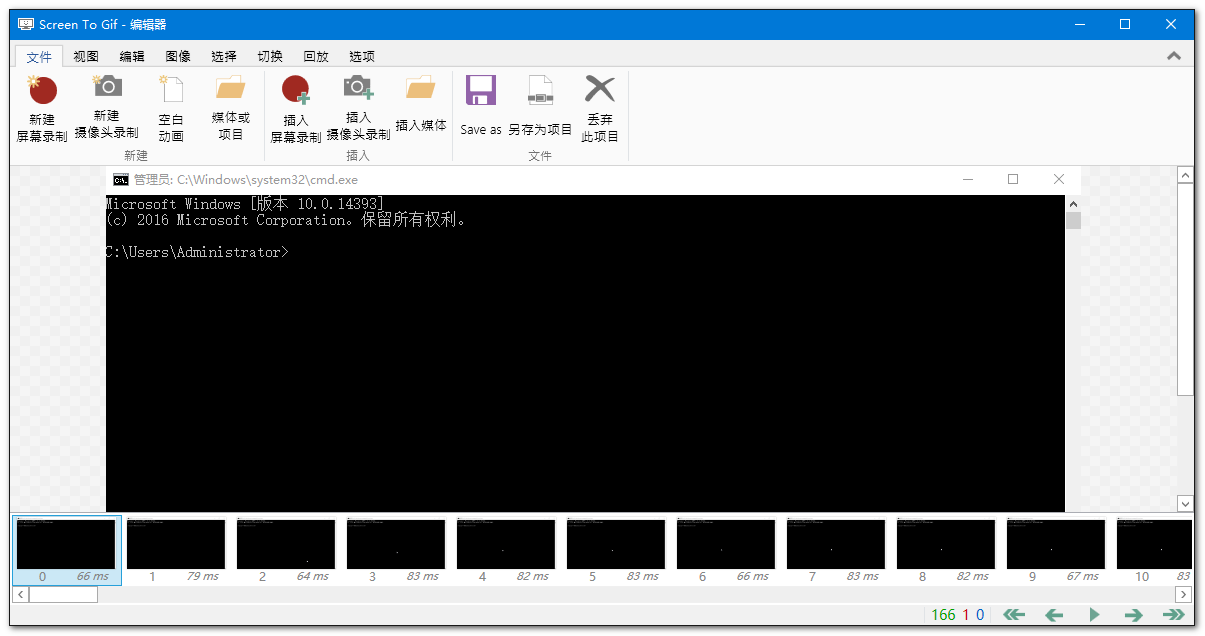Click the Save as floppy disk icon

(x=481, y=91)
